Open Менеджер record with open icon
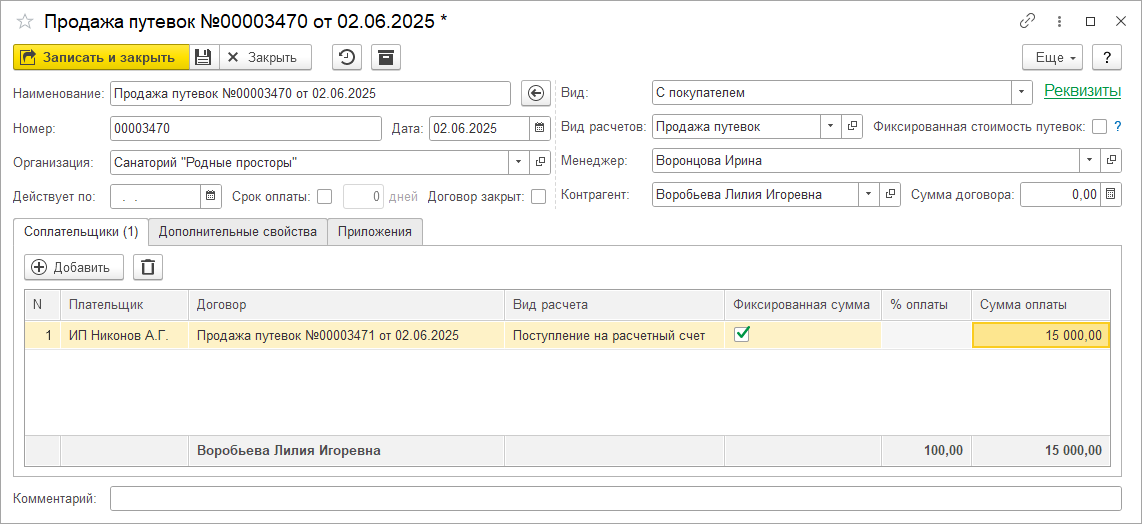Viewport: 1142px width, 524px height. pos(1111,160)
